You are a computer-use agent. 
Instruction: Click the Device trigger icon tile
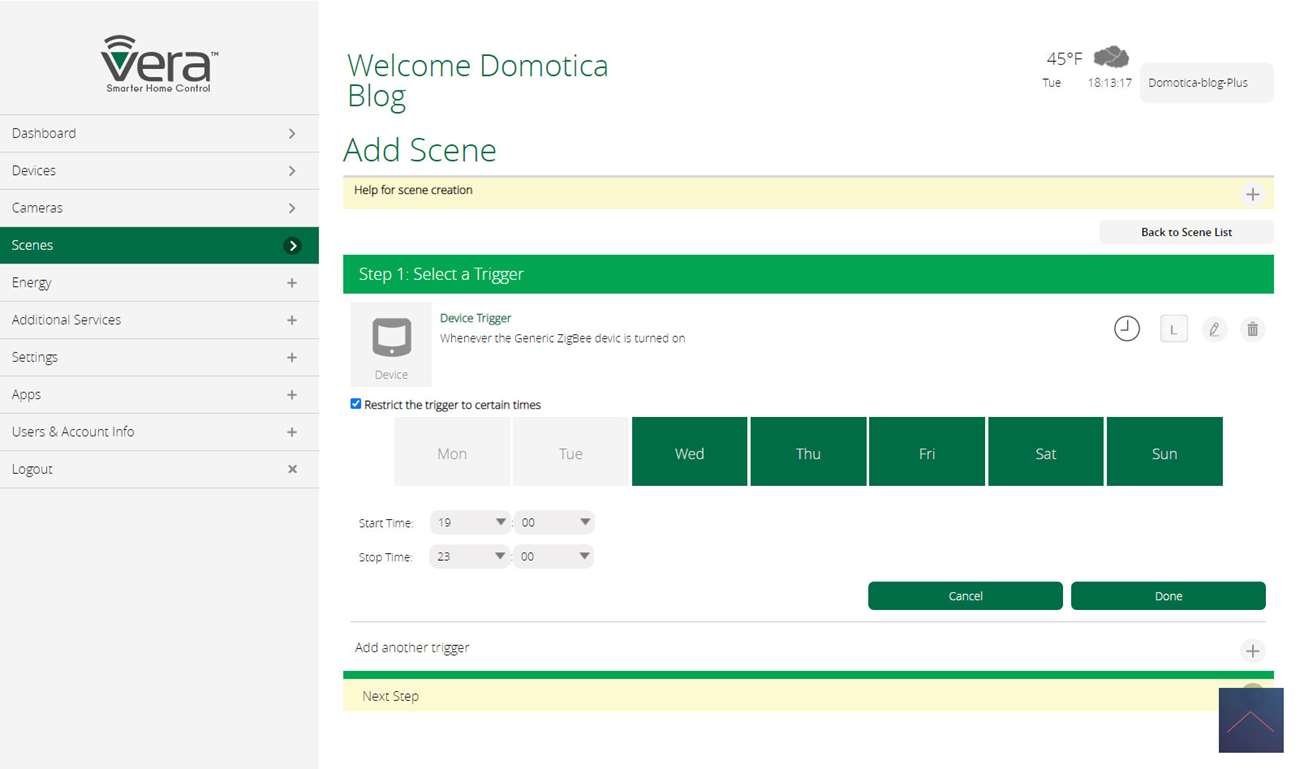click(x=391, y=344)
